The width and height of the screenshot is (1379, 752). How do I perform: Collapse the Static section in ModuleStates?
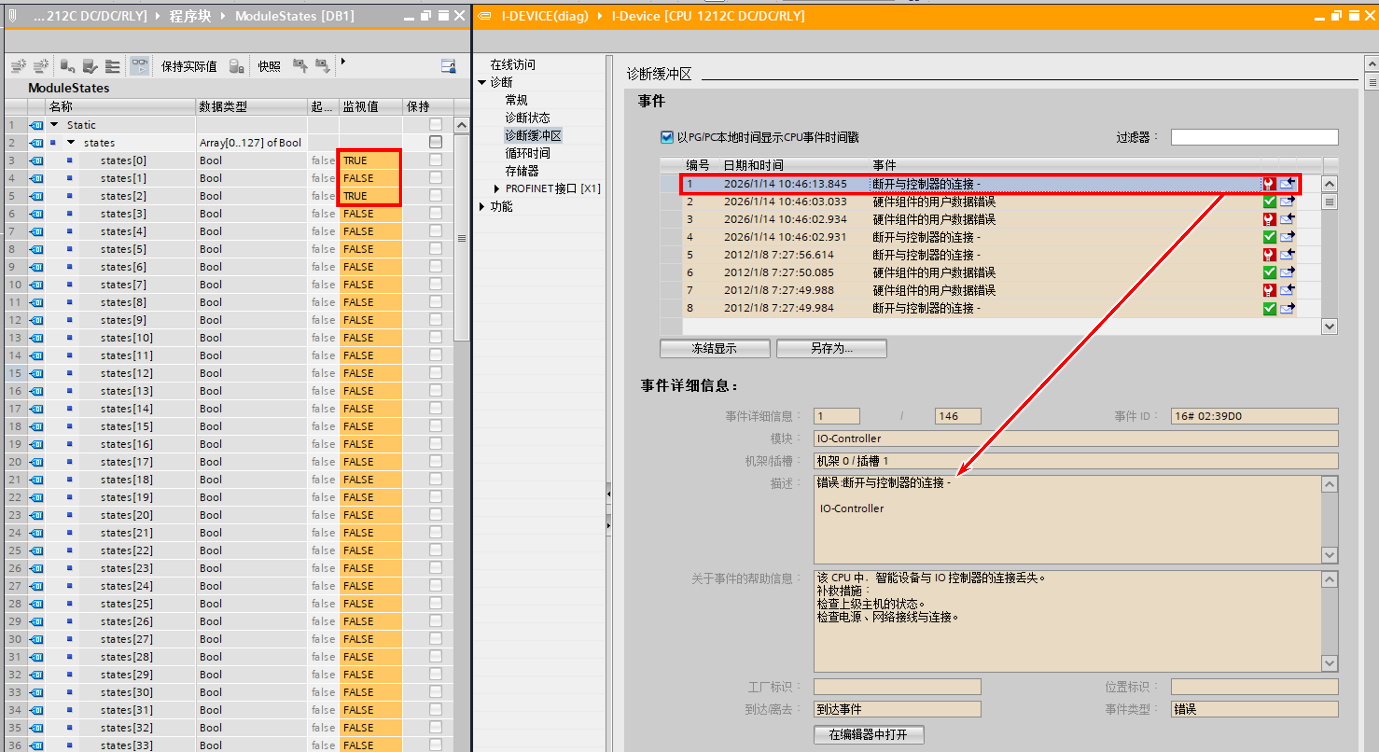57,125
